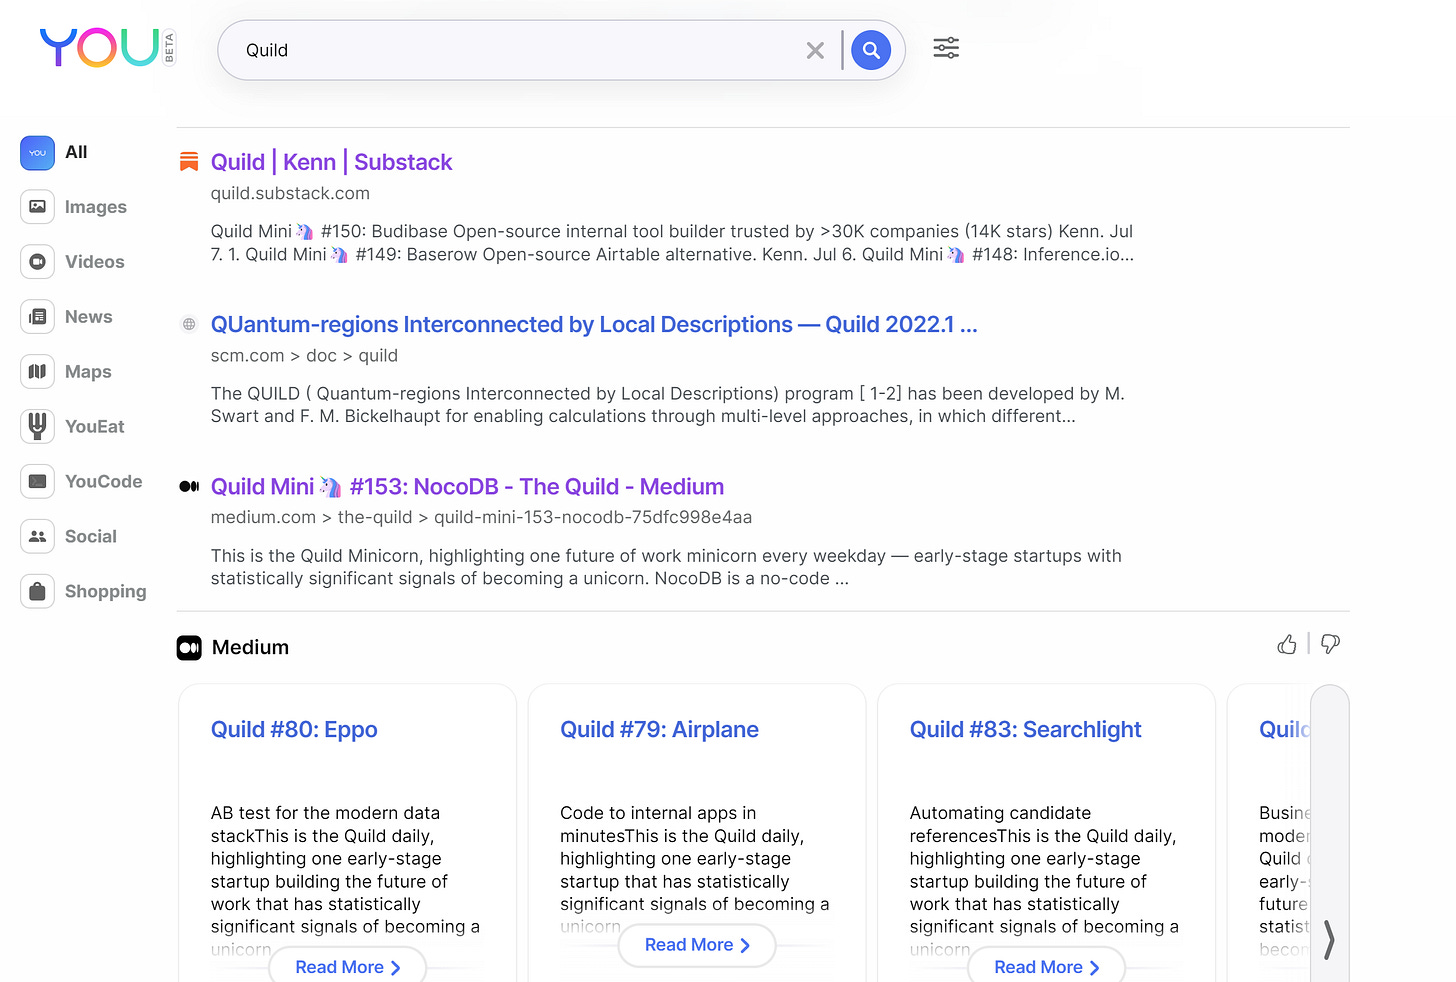Click the Medium section heading text
This screenshot has height=982, width=1456.
pos(250,648)
